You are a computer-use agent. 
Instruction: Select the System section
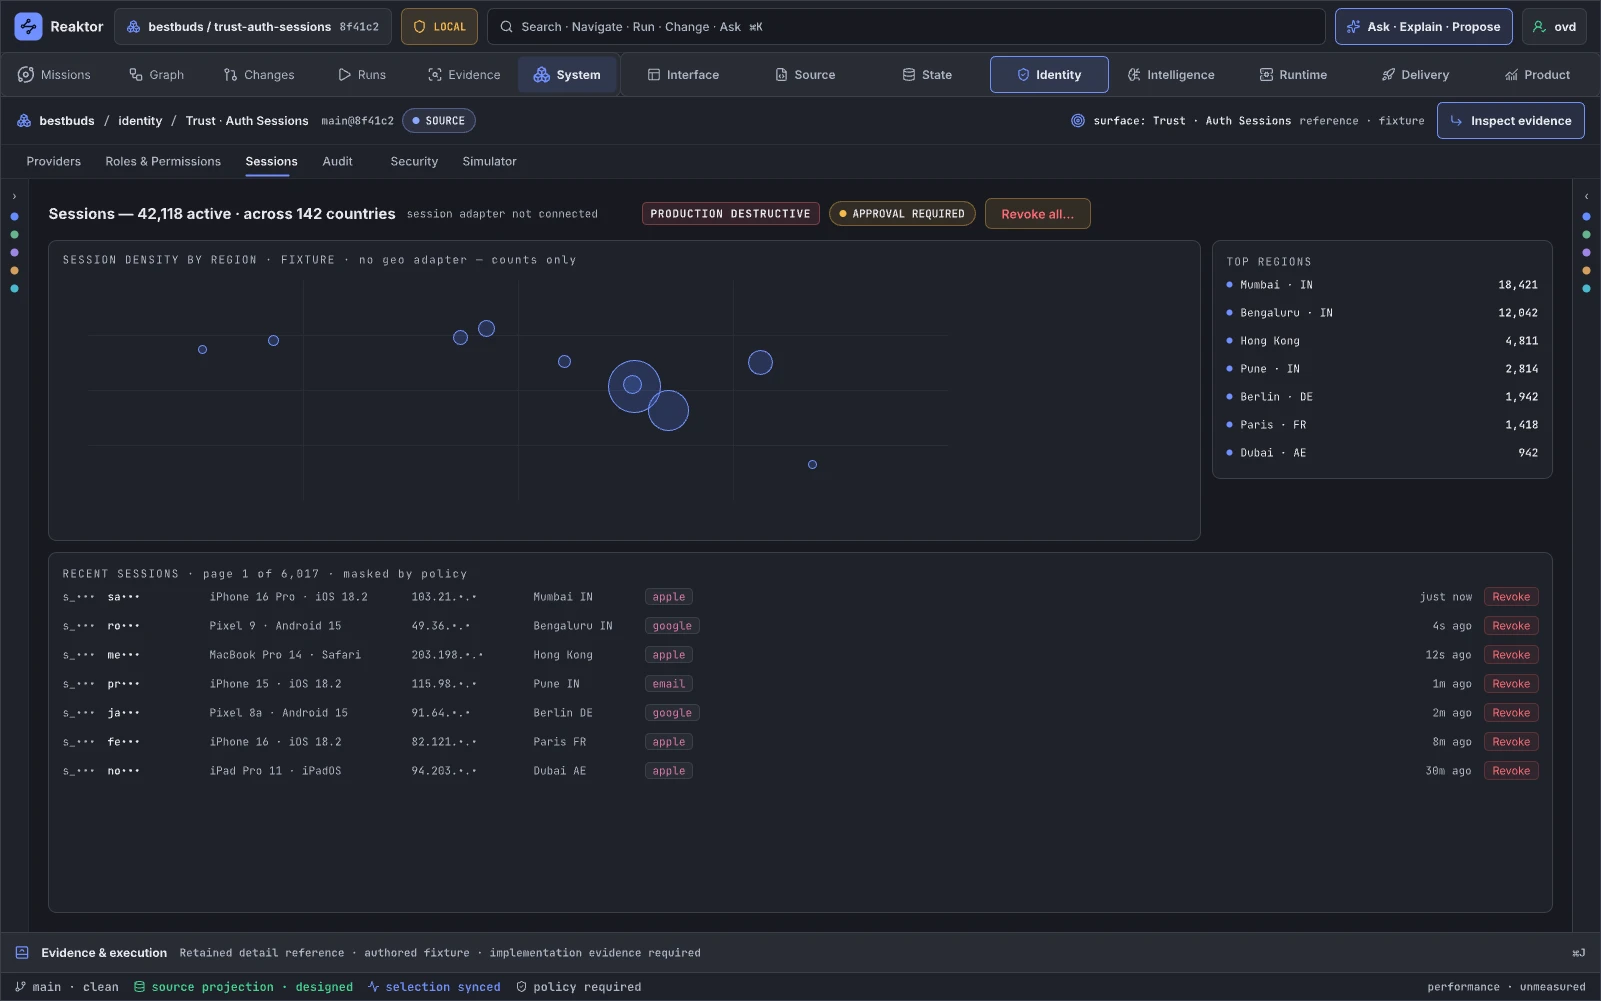point(567,75)
